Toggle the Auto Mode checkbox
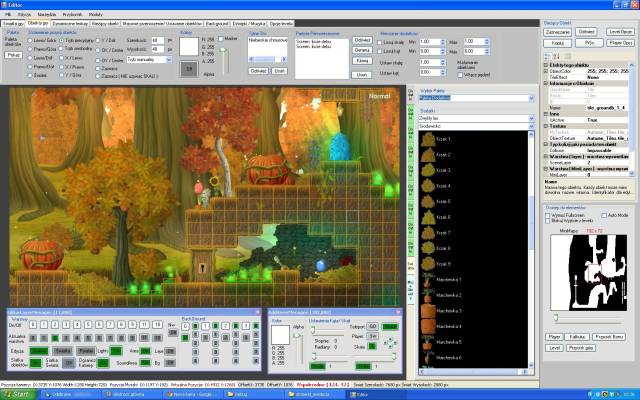The height and width of the screenshot is (400, 640). (604, 215)
